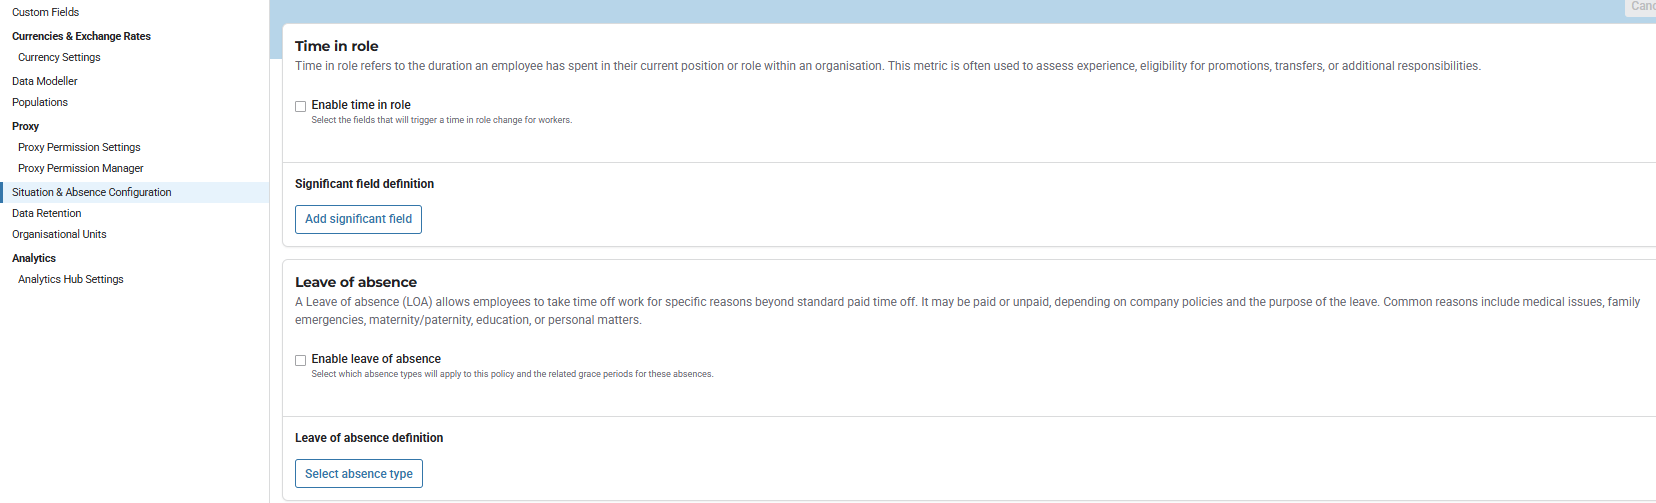Open Currency Settings
Screen dimensions: 1656x503
pyautogui.click(x=59, y=57)
